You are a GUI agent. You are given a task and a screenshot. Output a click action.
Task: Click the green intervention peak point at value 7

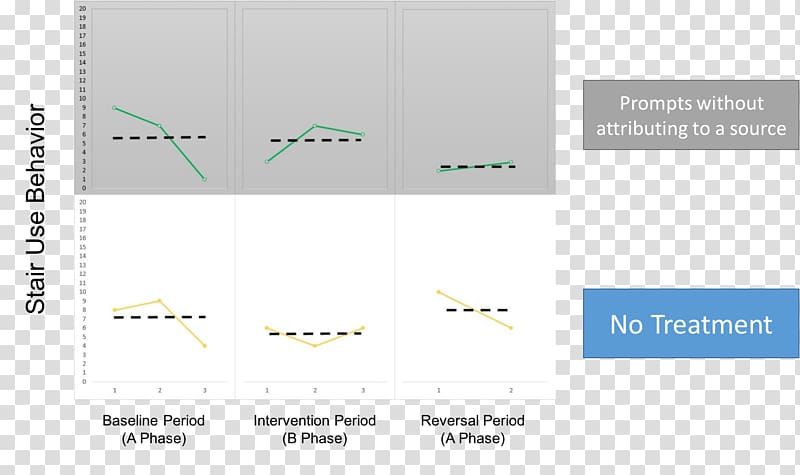coord(315,126)
